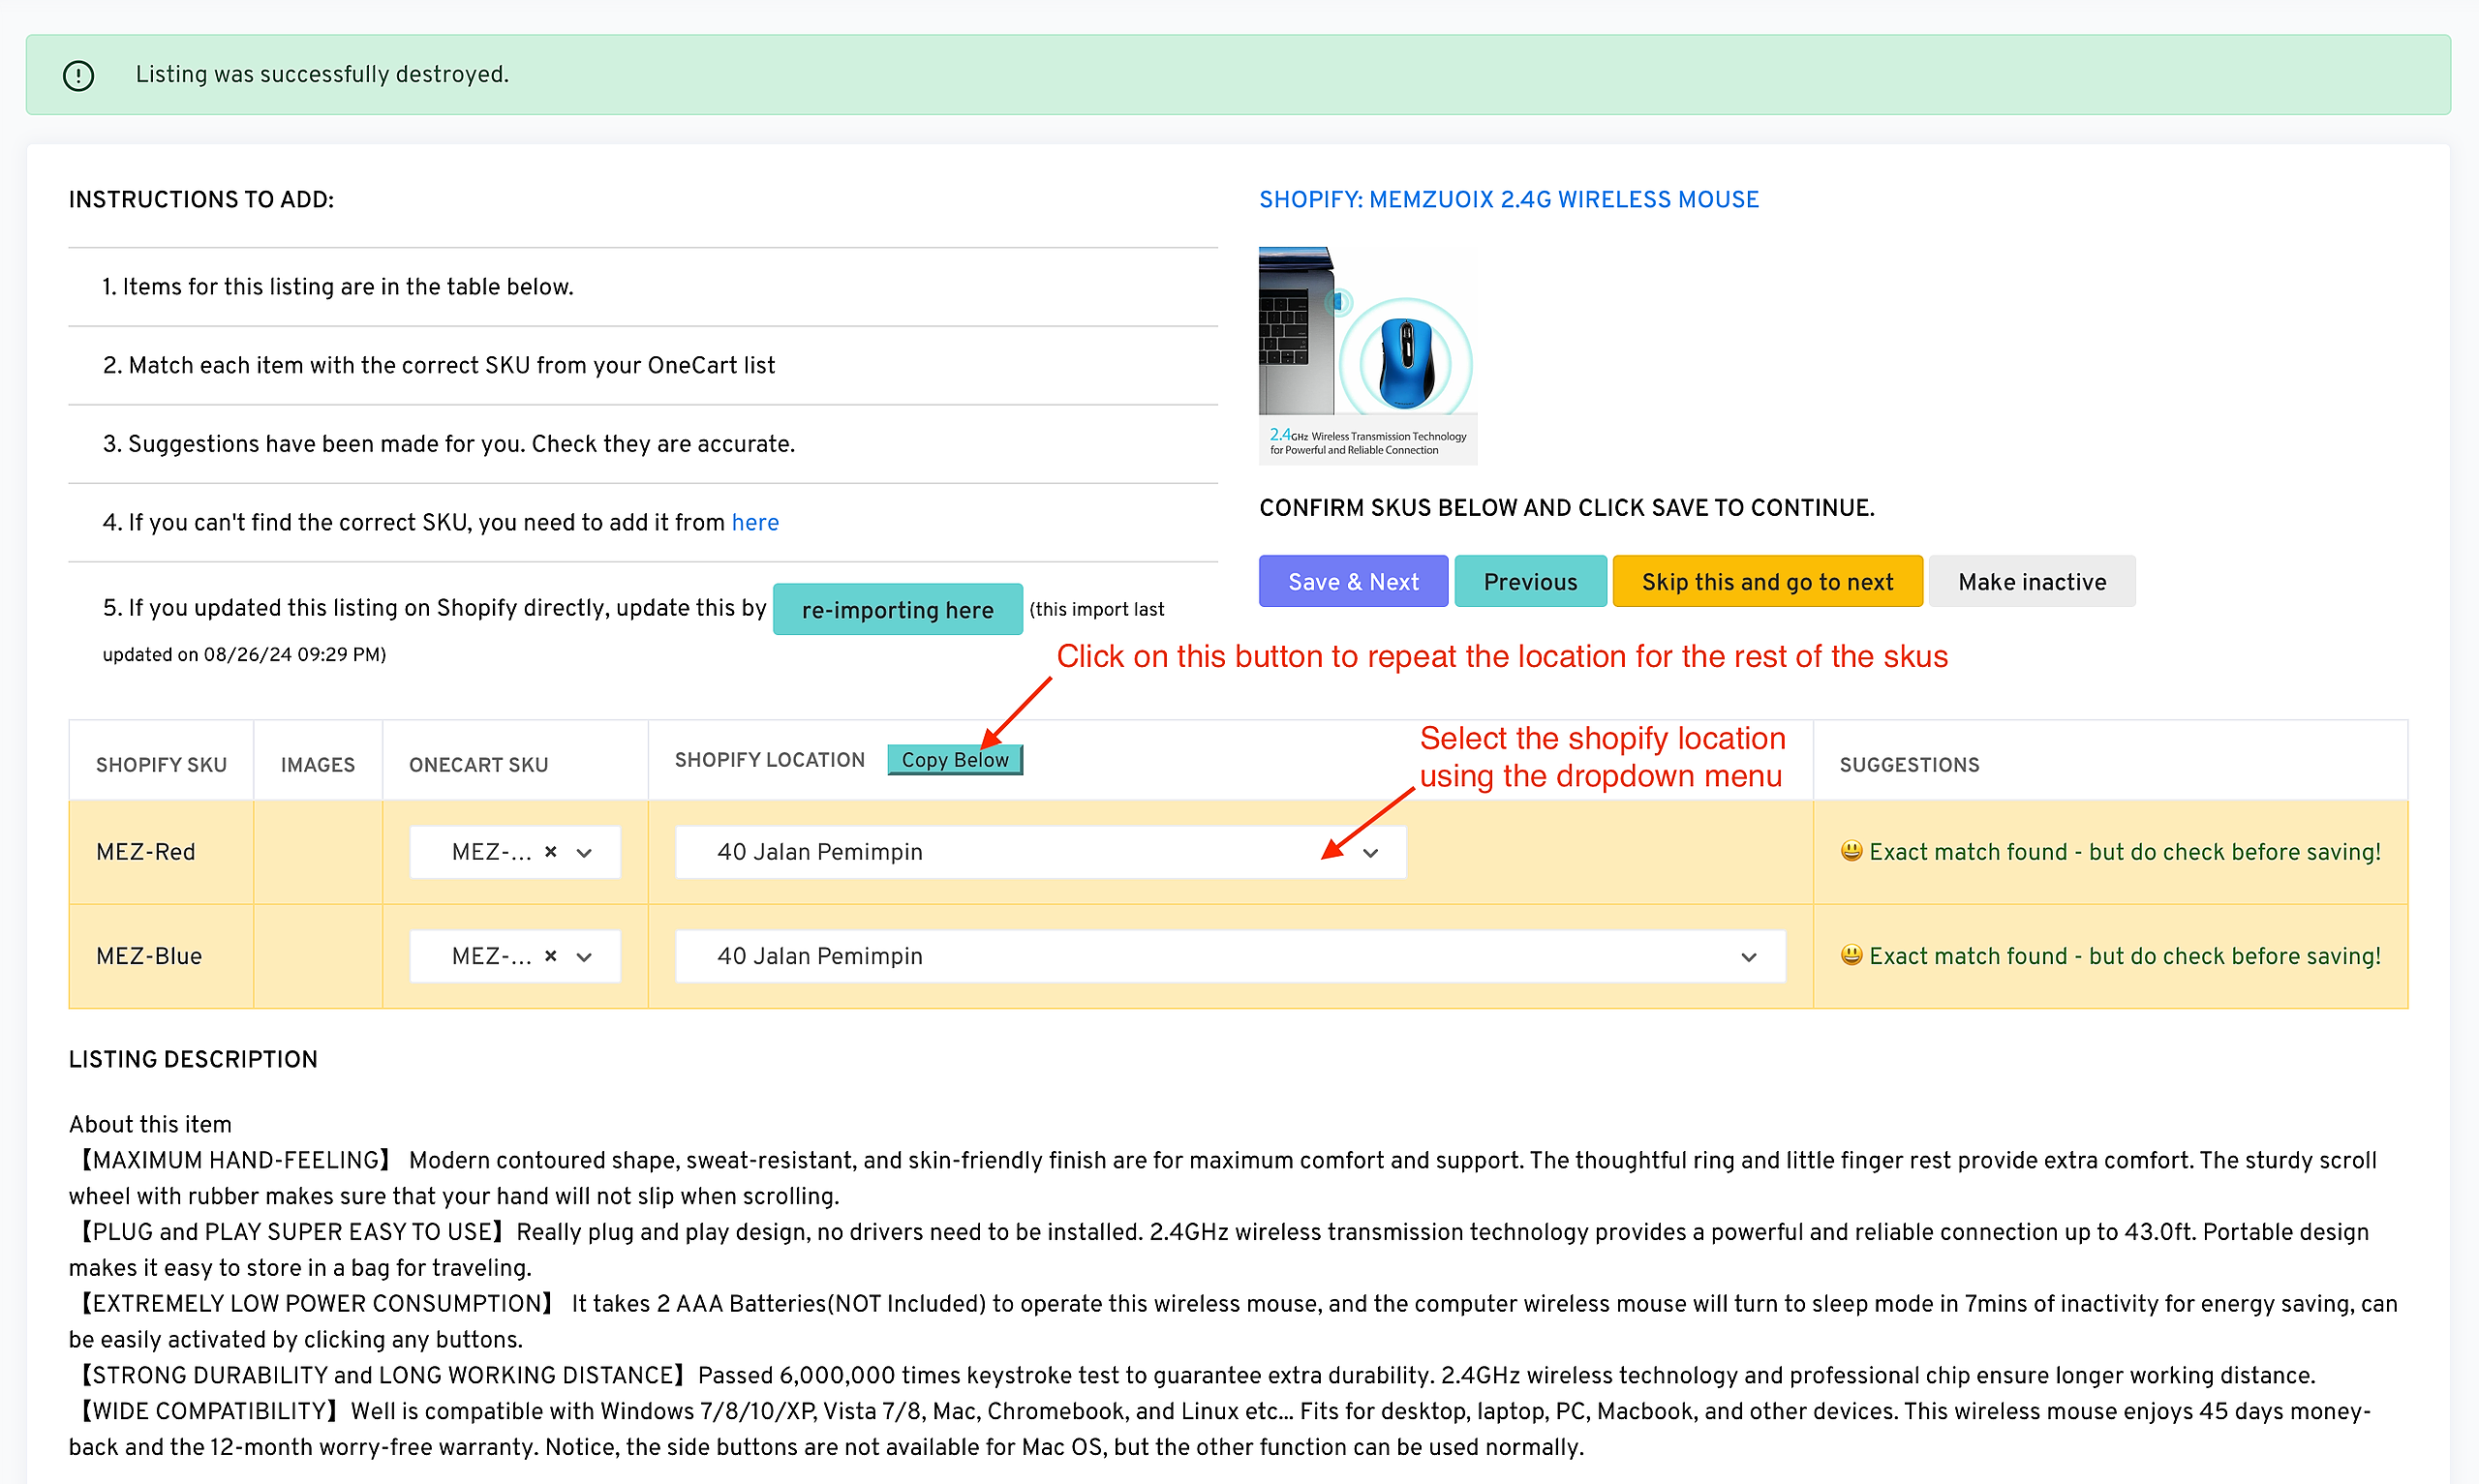Click the info icon in the success banner
This screenshot has width=2479, height=1484.
[x=78, y=75]
